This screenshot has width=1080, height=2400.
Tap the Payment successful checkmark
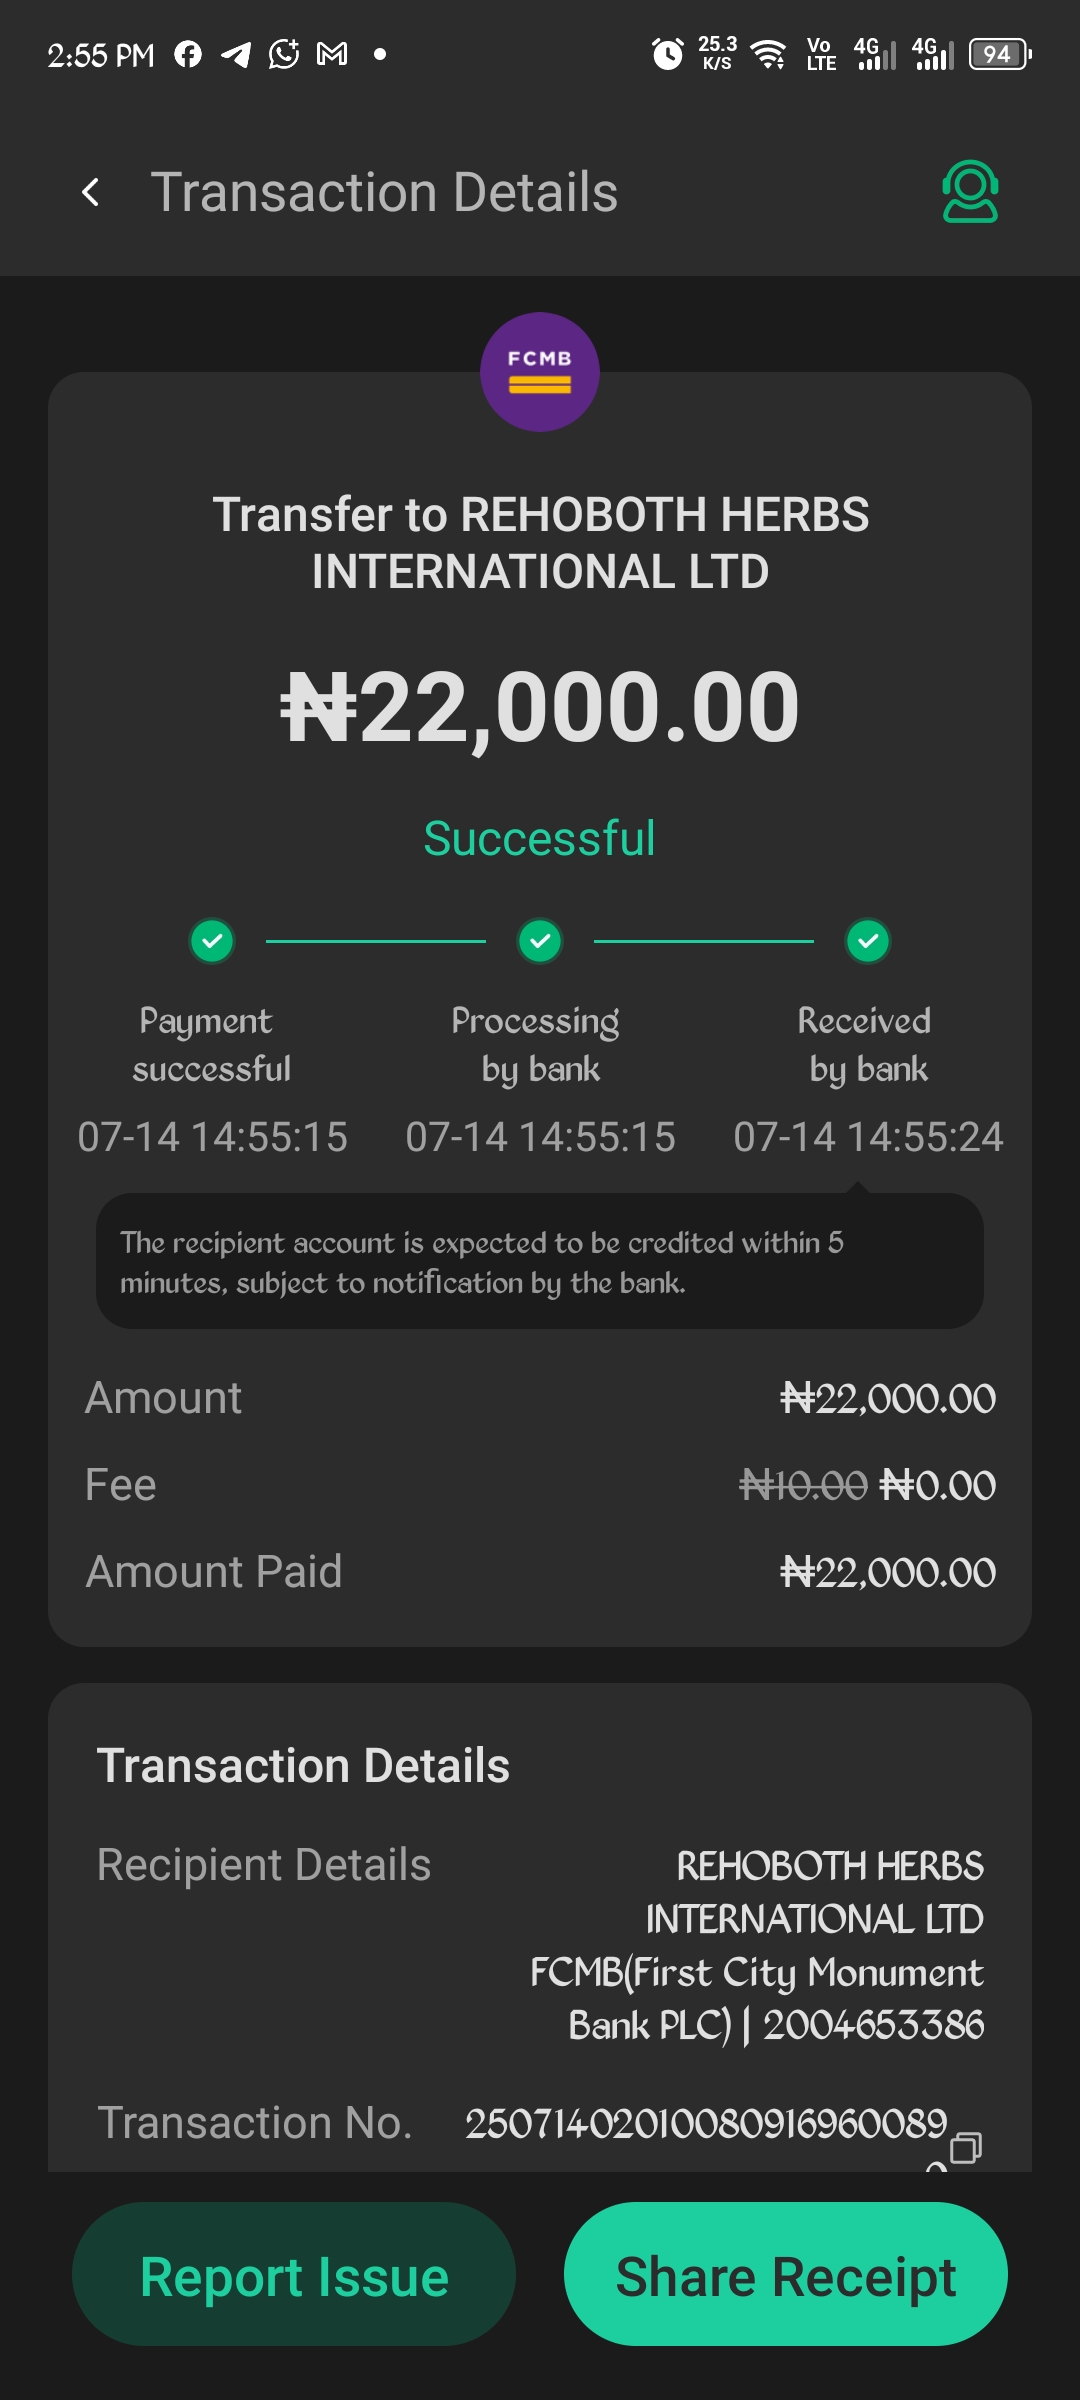point(212,941)
